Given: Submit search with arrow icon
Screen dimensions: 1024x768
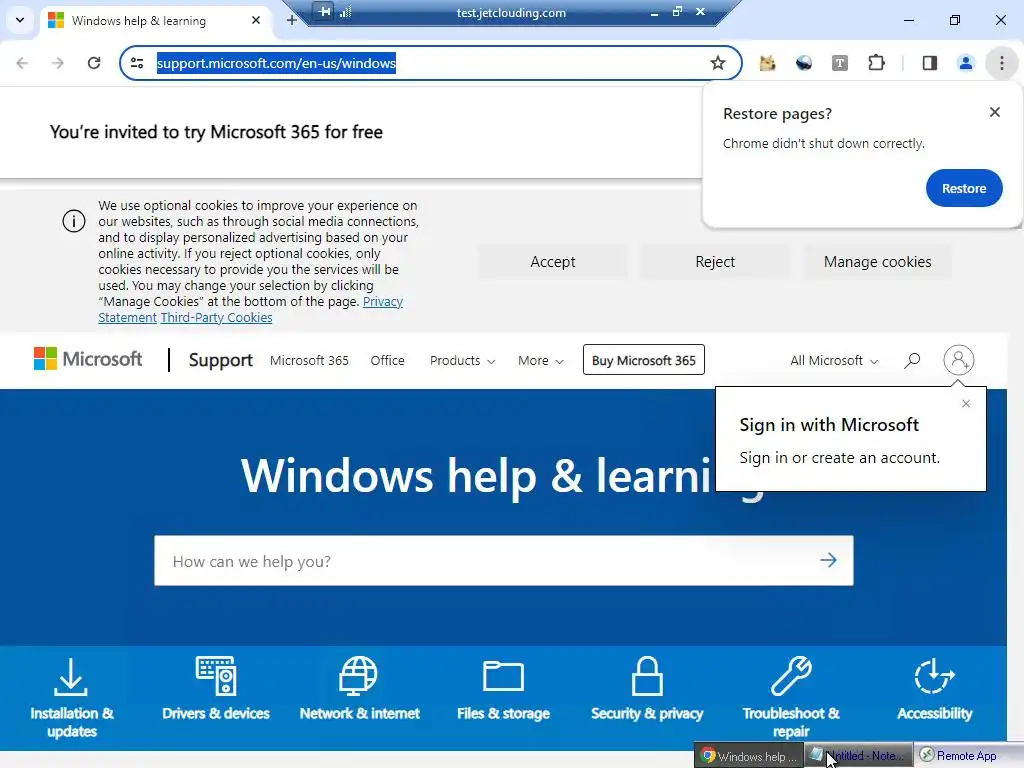Looking at the screenshot, I should coord(829,560).
